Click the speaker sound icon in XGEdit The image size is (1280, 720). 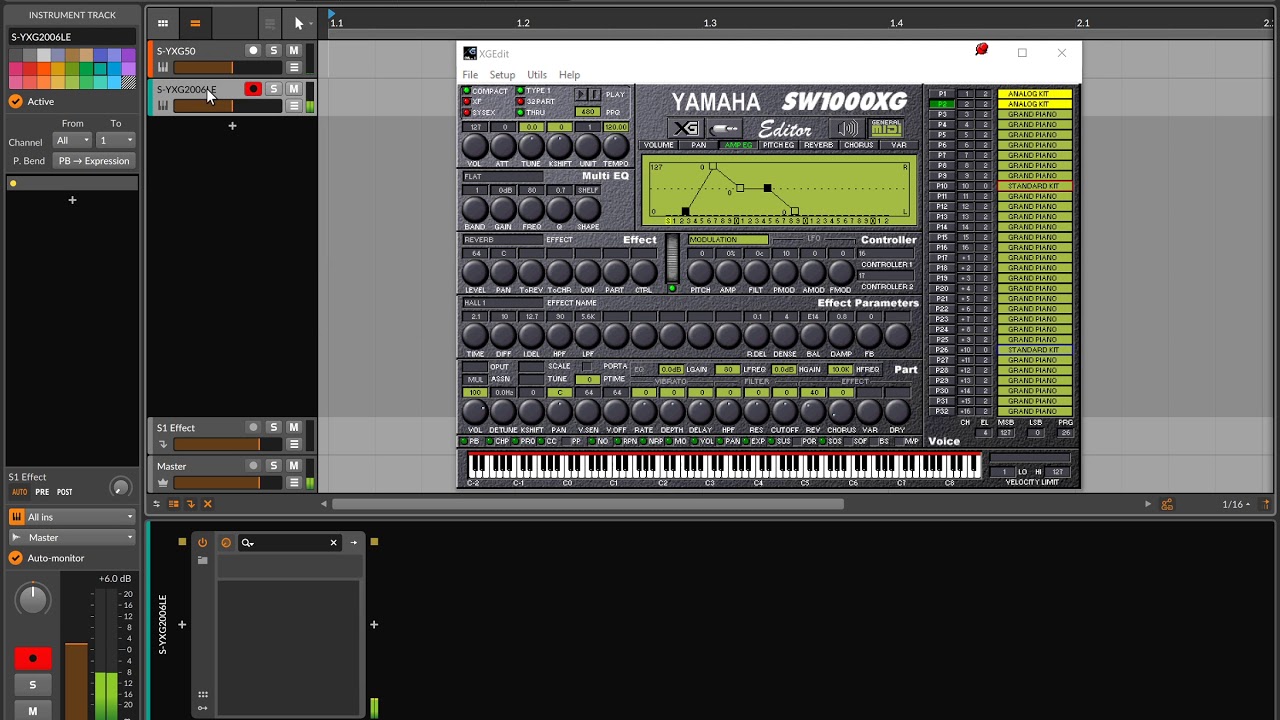848,128
